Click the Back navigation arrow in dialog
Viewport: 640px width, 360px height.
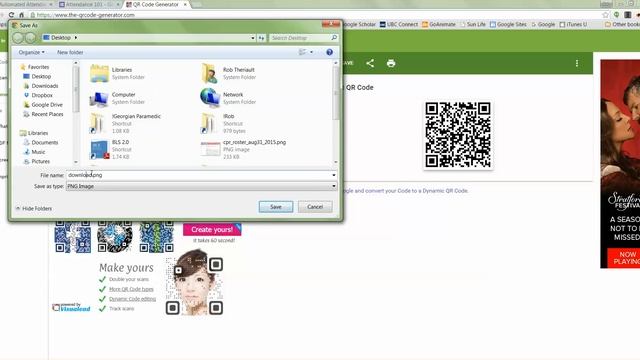[18, 38]
